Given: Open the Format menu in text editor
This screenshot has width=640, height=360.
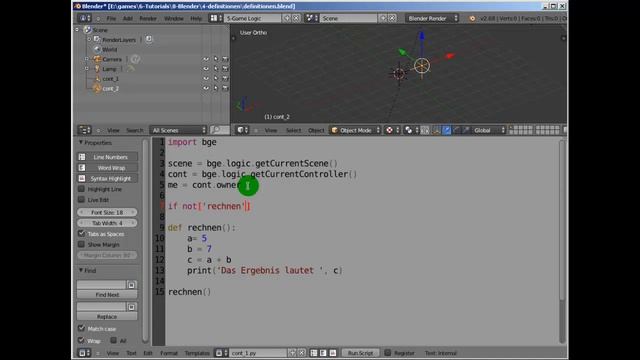Looking at the screenshot, I should pyautogui.click(x=169, y=353).
